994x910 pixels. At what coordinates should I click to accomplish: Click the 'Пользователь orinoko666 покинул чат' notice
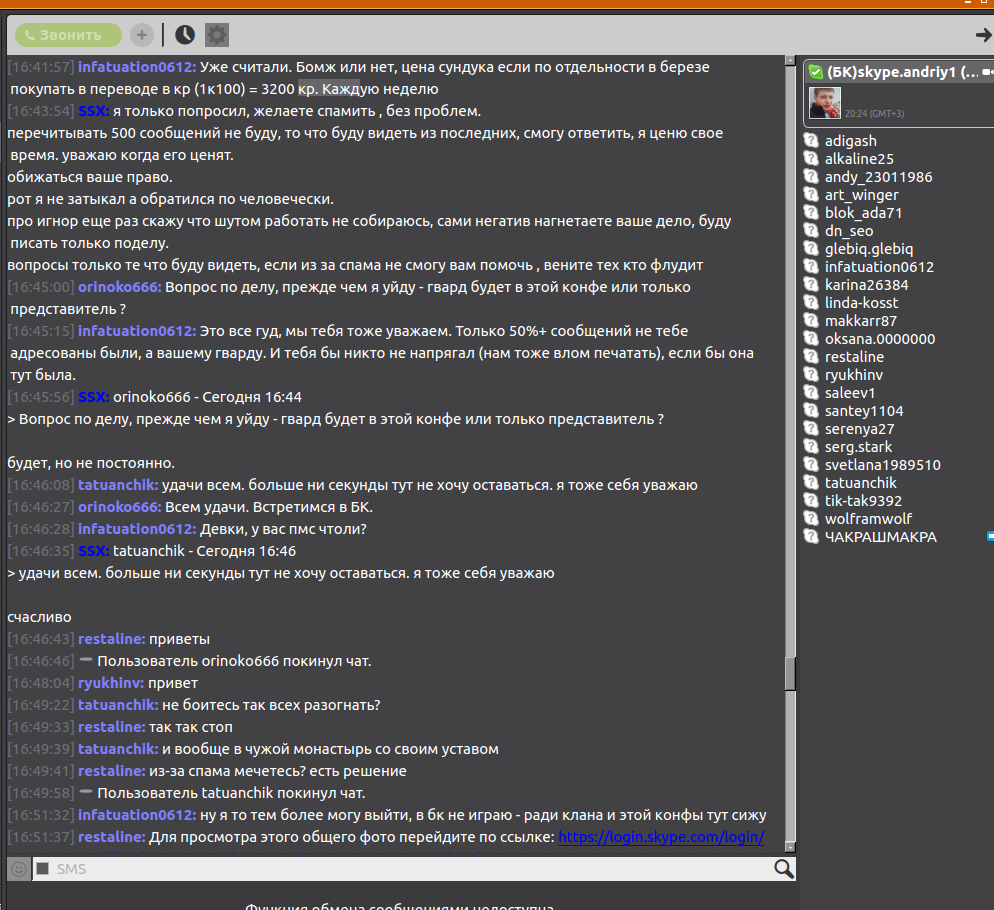tap(234, 661)
